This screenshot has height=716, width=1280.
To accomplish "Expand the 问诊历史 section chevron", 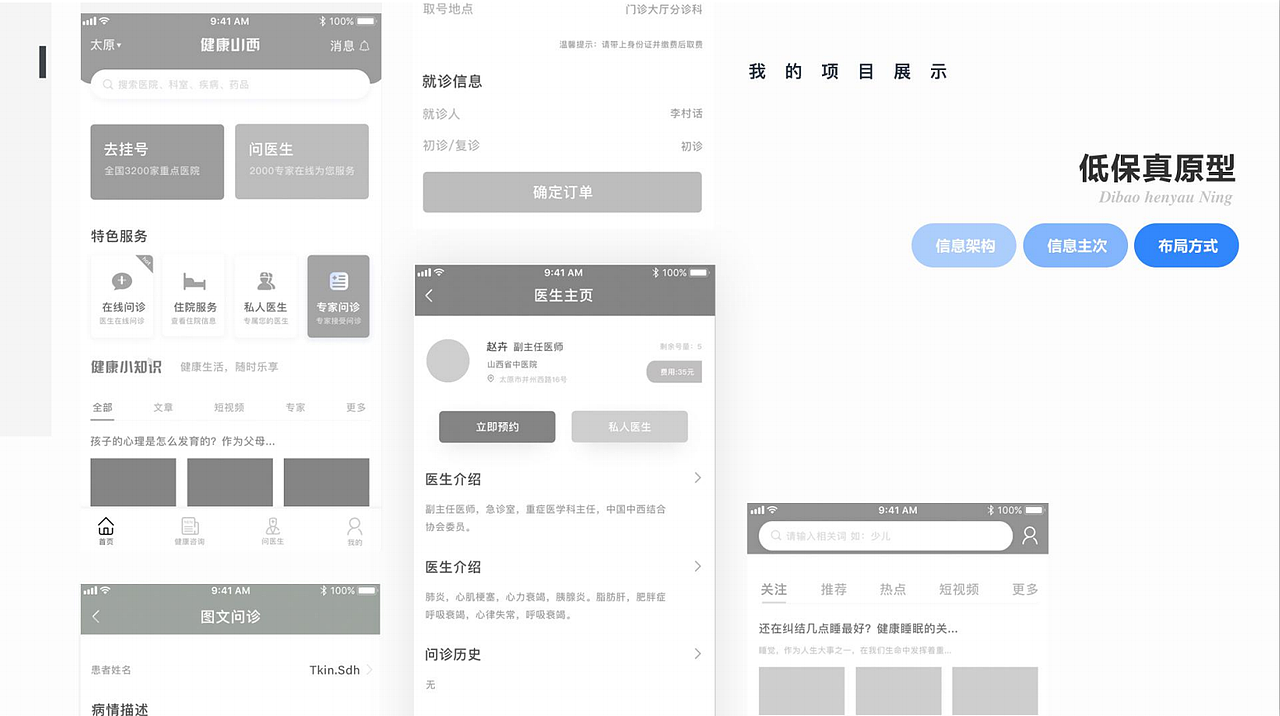I will pos(698,654).
